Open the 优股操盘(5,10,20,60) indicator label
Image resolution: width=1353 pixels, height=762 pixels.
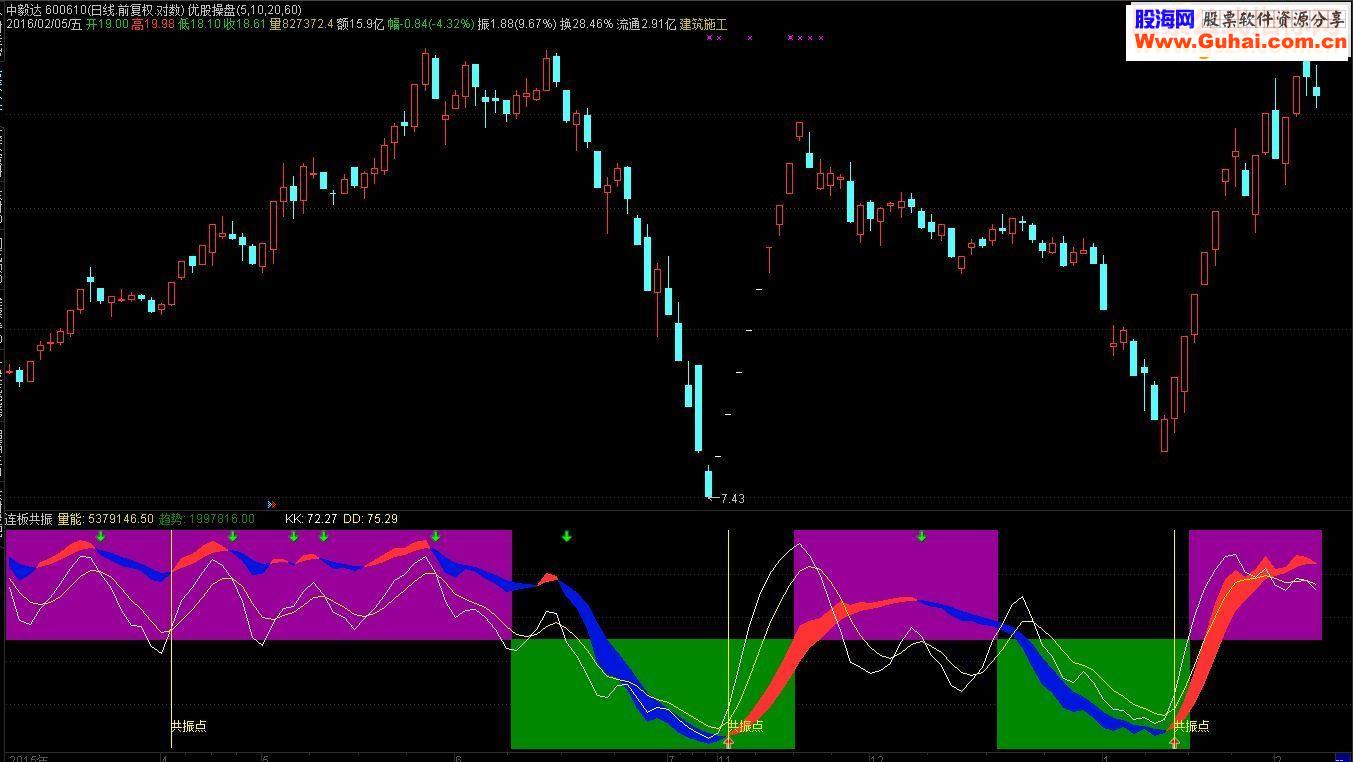[x=245, y=10]
